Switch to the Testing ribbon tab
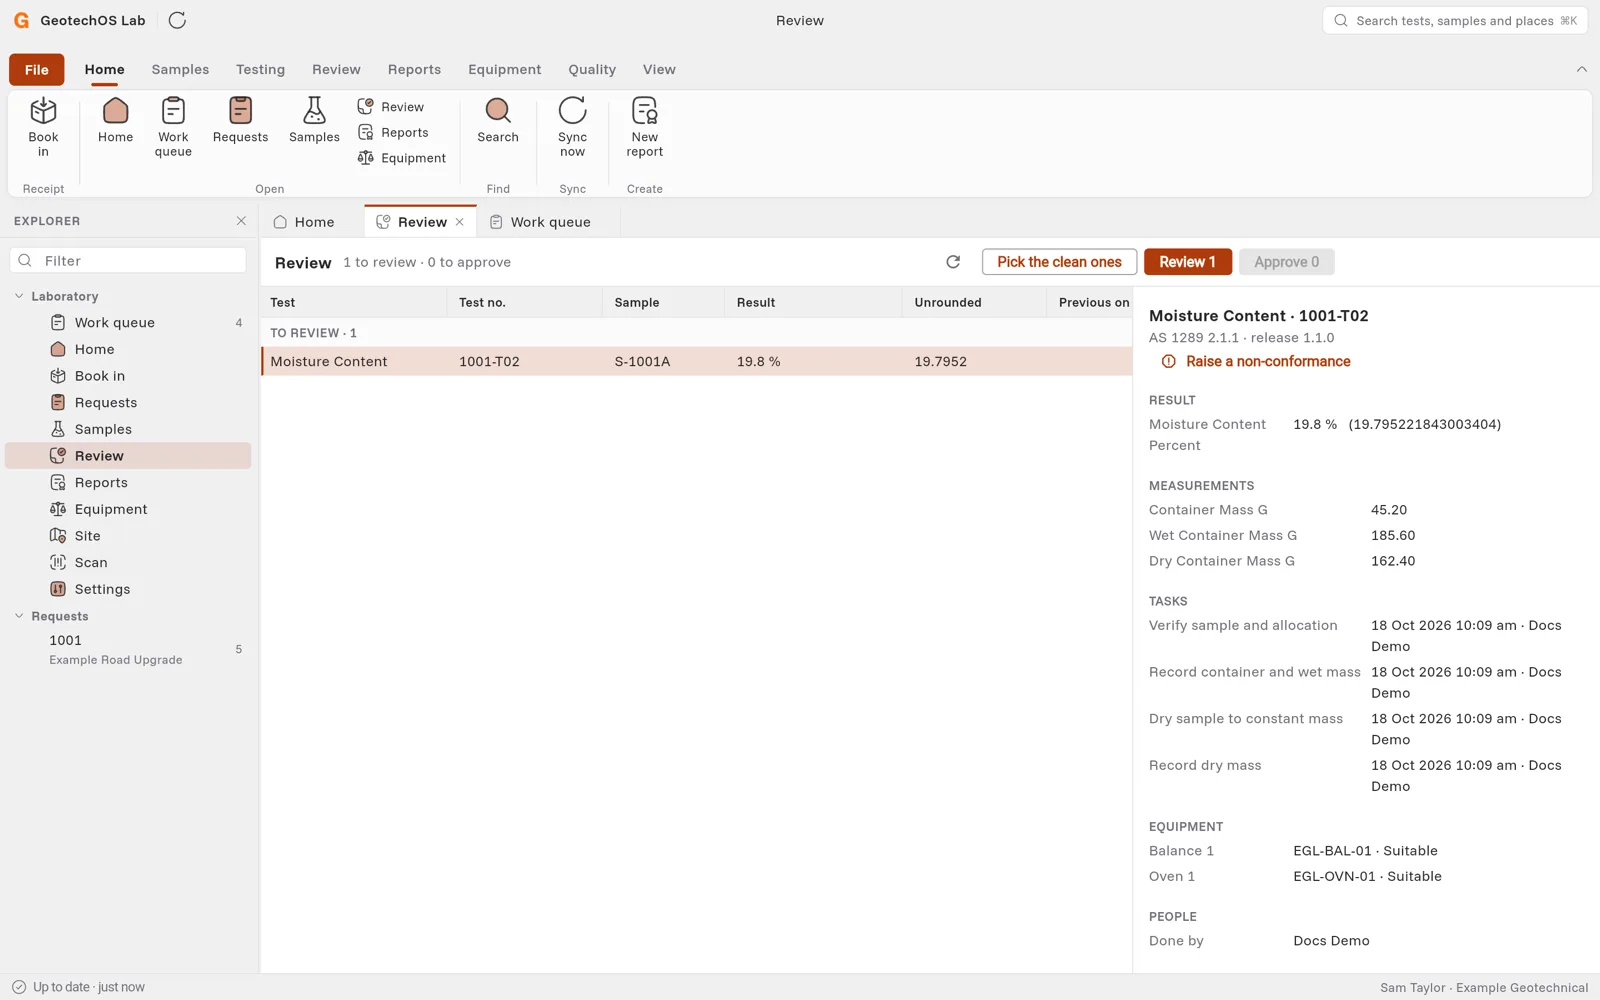 click(x=260, y=69)
